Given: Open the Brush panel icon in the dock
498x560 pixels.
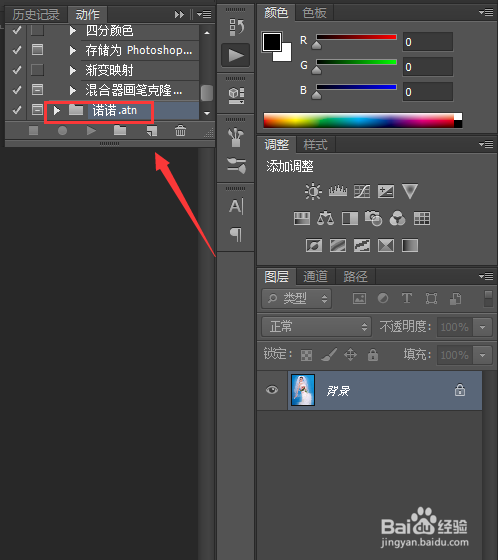Looking at the screenshot, I should pos(236,166).
